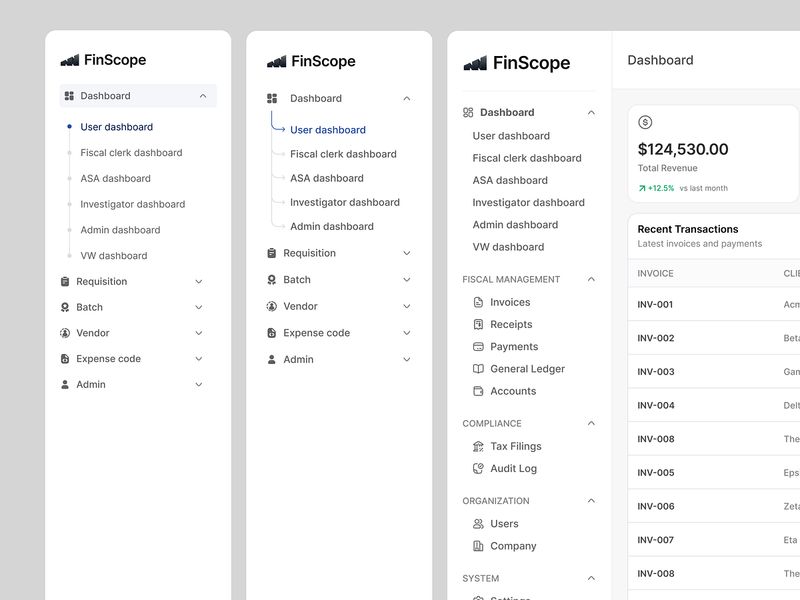Click Dashboard grid icon in middle sidebar
The height and width of the screenshot is (600, 800).
pos(272,98)
